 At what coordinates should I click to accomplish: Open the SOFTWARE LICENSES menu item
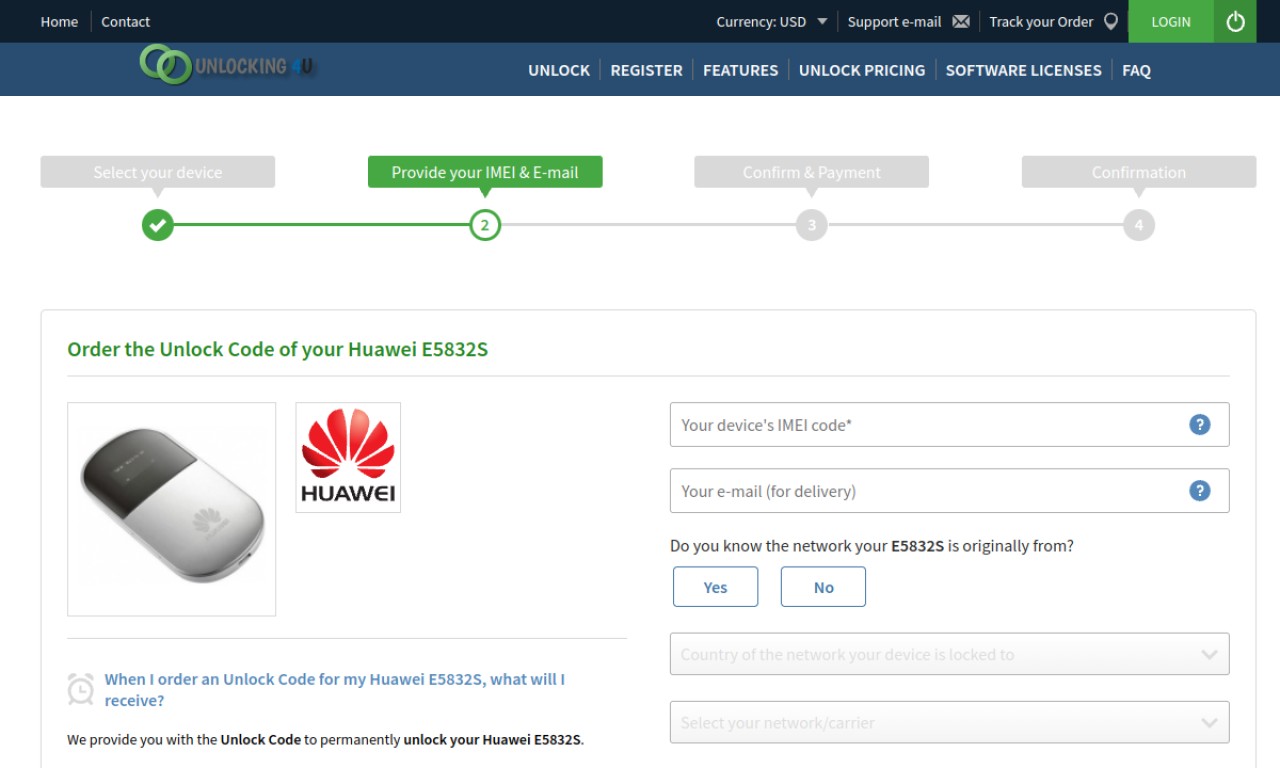pyautogui.click(x=1023, y=70)
